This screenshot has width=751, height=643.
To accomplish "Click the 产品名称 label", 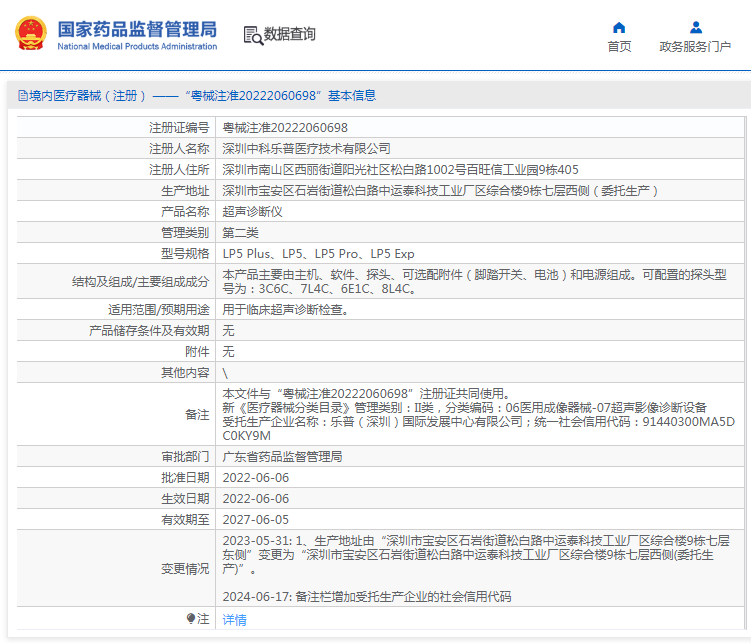I will pyautogui.click(x=185, y=212).
